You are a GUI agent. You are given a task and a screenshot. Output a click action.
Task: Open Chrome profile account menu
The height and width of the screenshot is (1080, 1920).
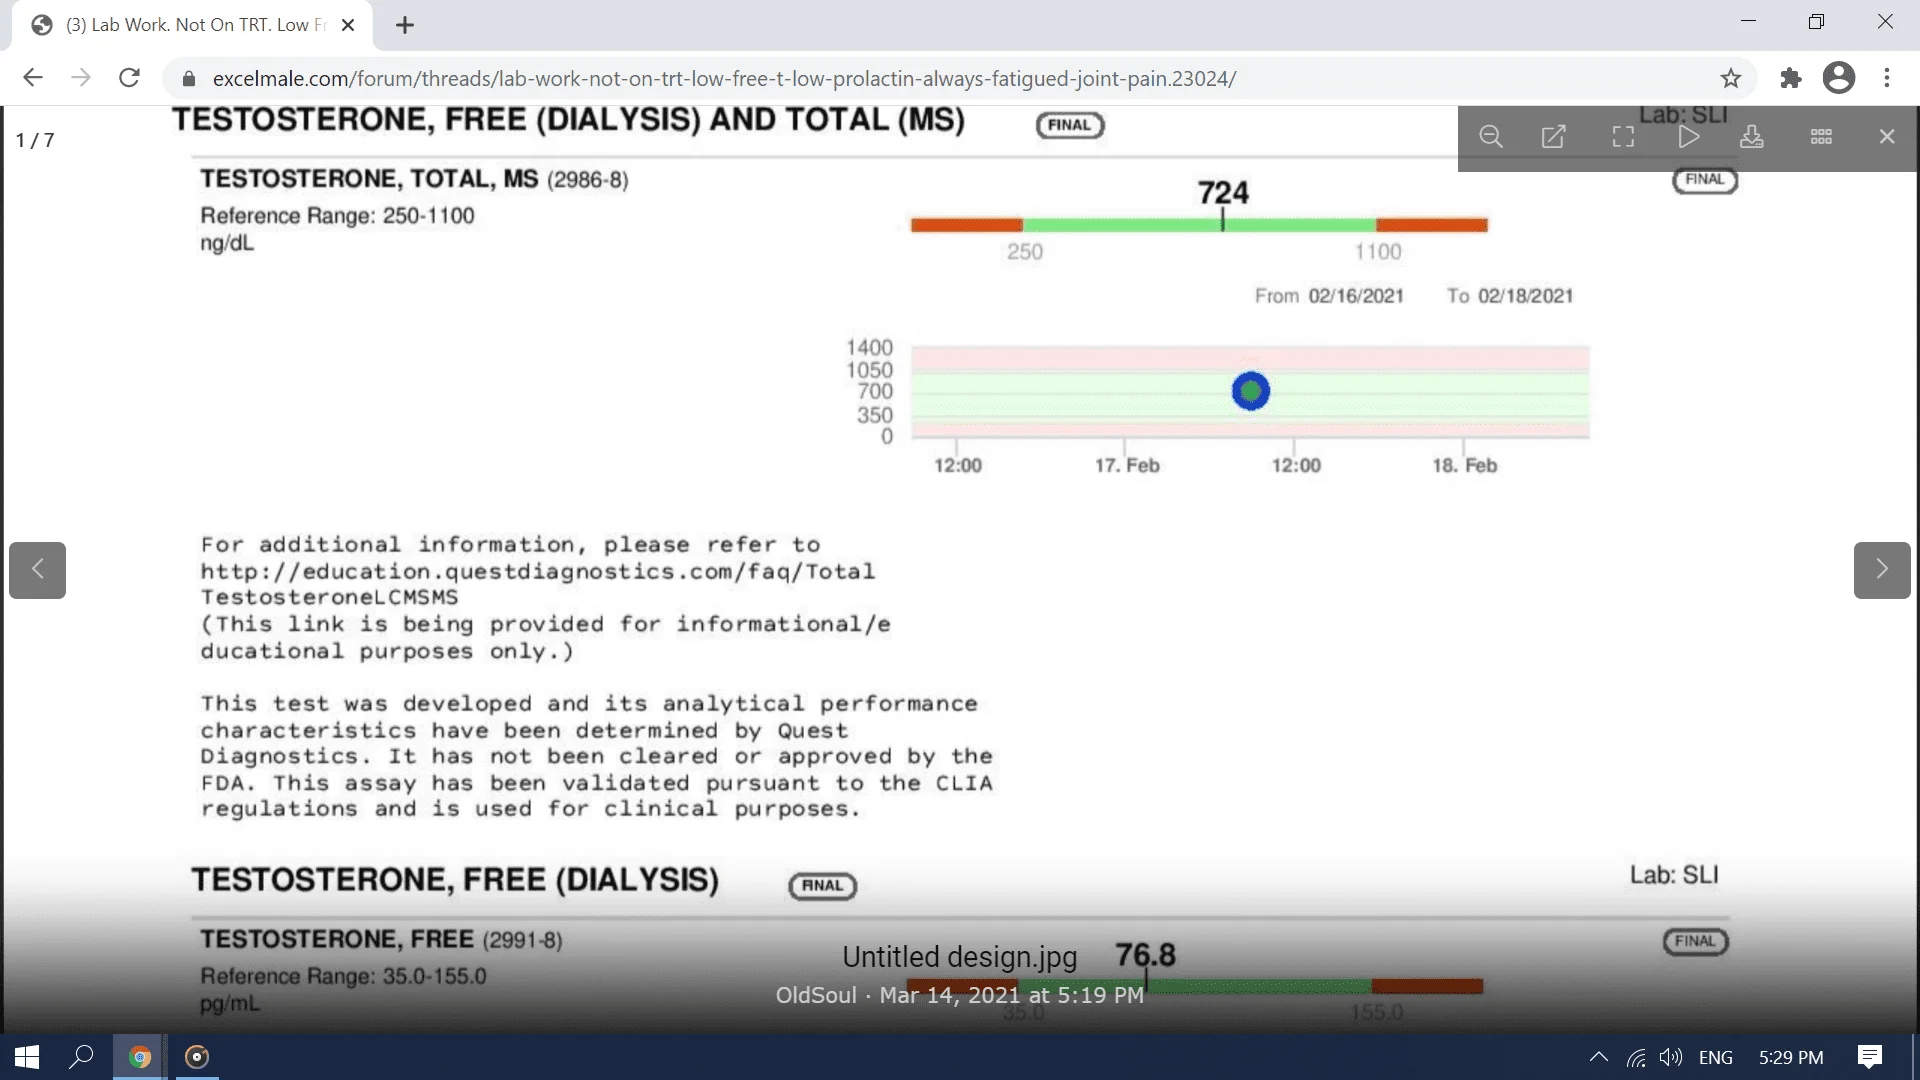tap(1839, 78)
